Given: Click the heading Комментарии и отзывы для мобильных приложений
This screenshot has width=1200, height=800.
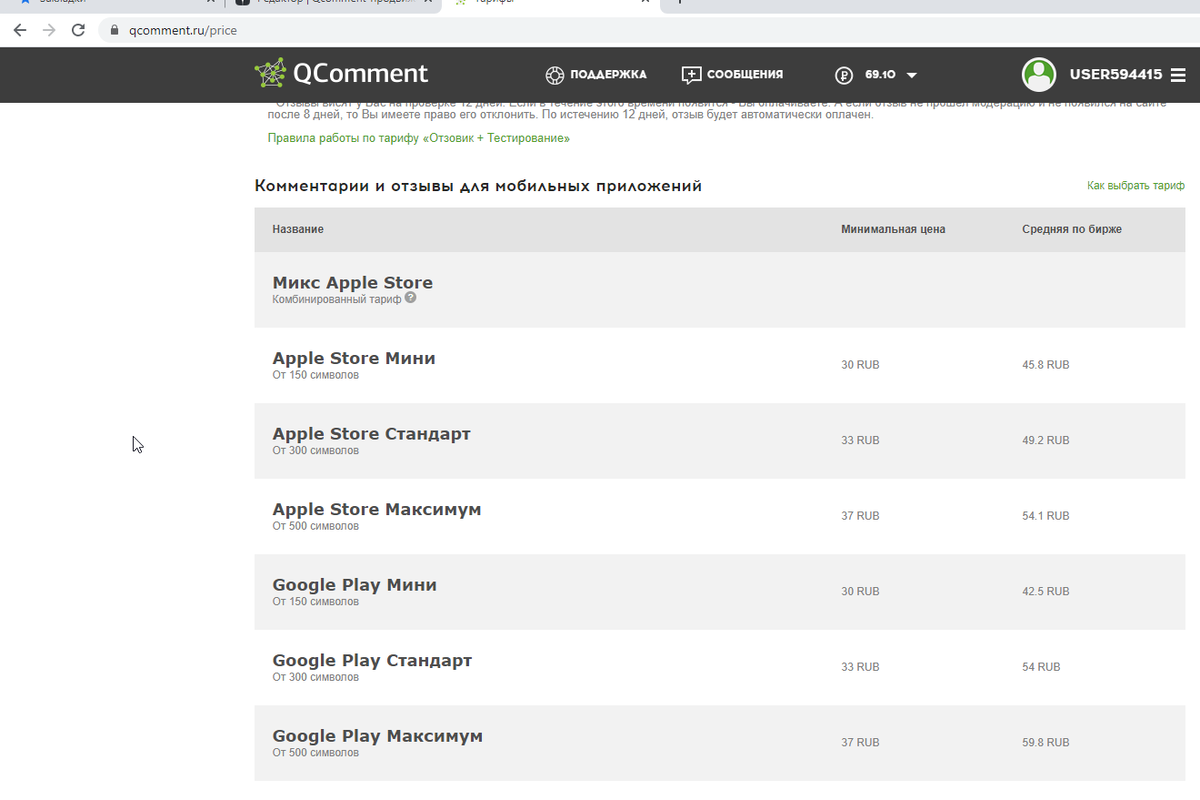Looking at the screenshot, I should click(x=478, y=186).
